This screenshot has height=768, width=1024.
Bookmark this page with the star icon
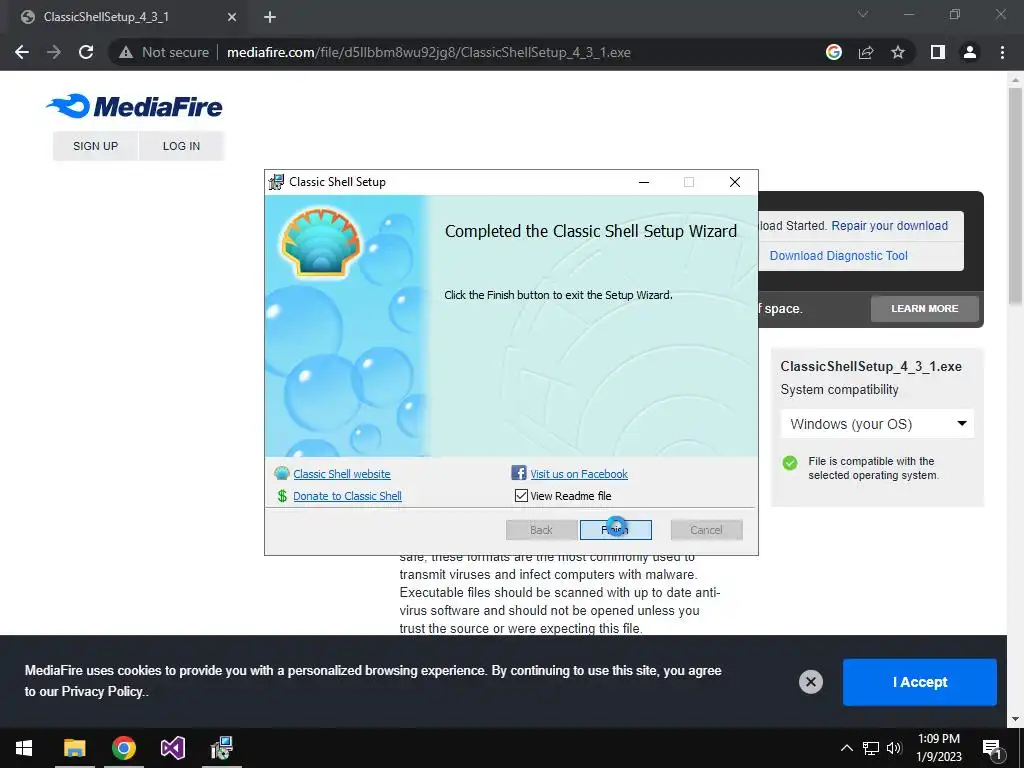(898, 52)
